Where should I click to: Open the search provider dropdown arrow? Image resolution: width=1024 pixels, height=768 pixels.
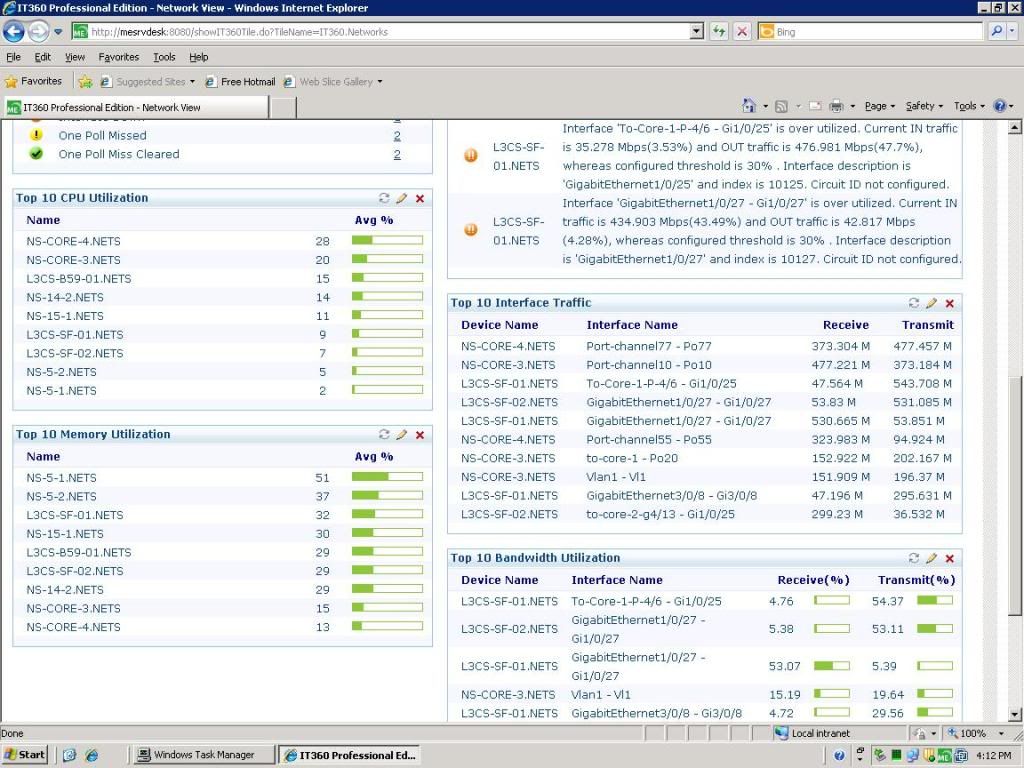(1012, 31)
